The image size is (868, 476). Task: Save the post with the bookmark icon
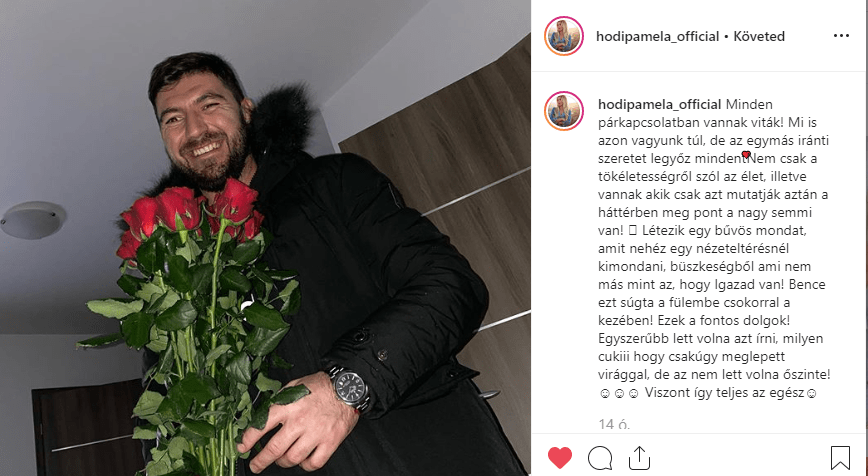(x=840, y=458)
